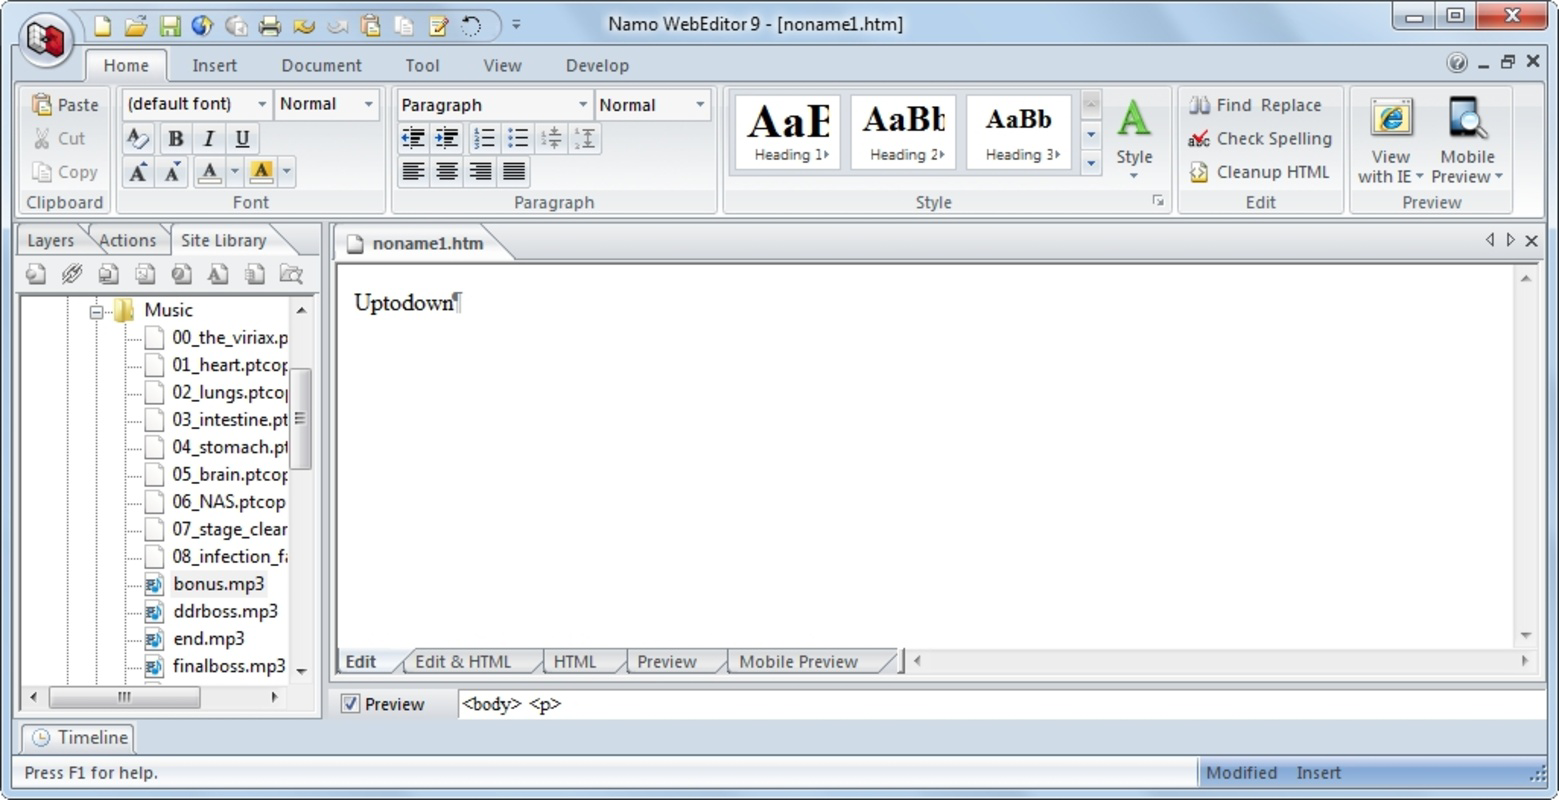The image size is (1559, 800).
Task: Justify the paragraph
Action: (514, 172)
